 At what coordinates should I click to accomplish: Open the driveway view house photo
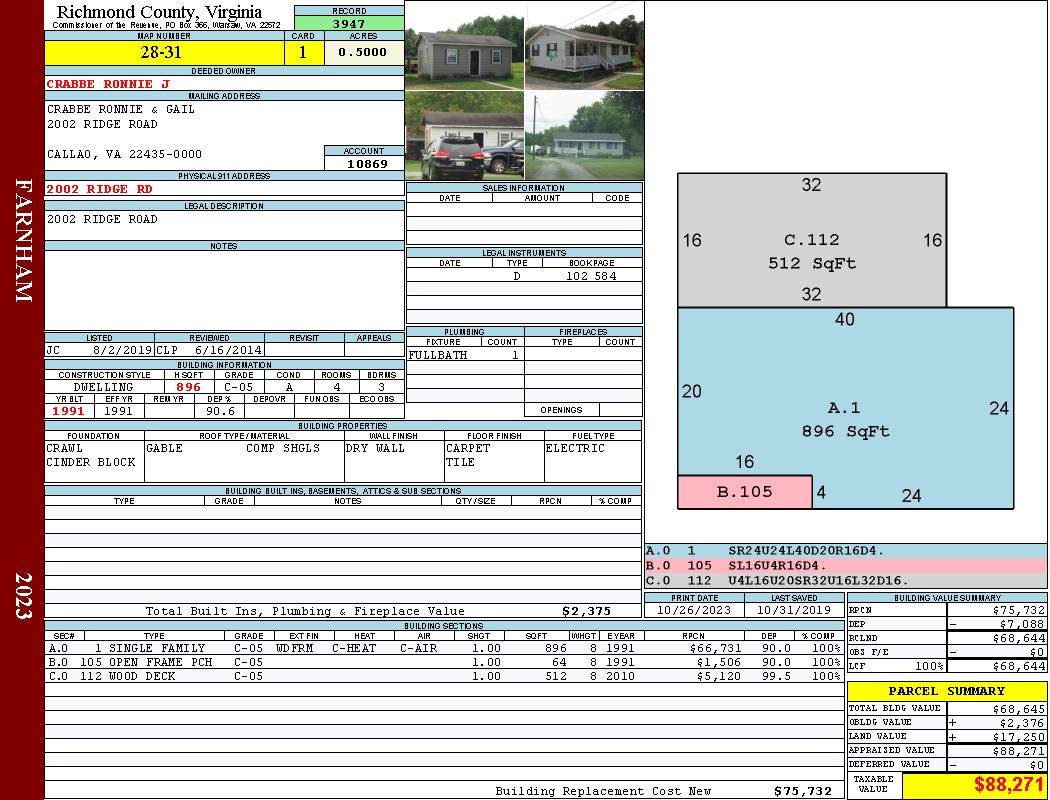(x=585, y=136)
